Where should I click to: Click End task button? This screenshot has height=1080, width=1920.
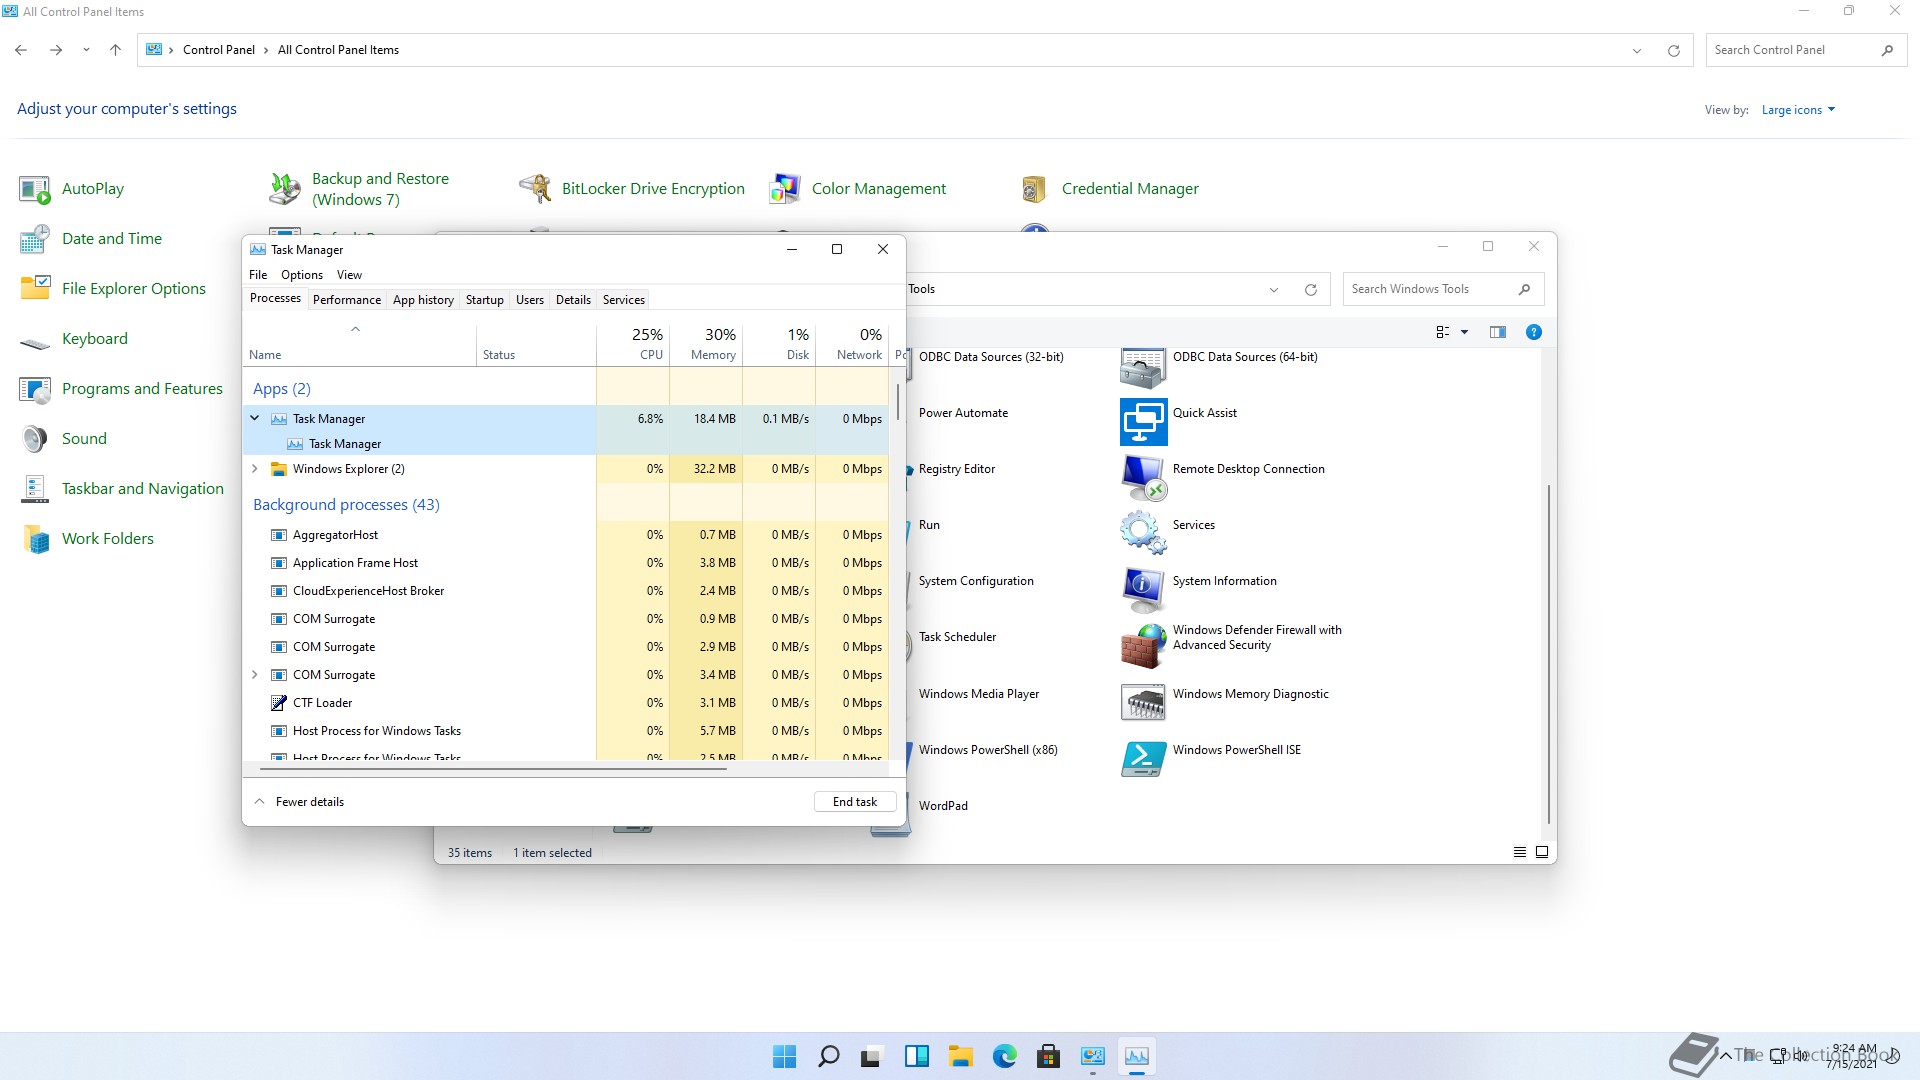tap(855, 802)
